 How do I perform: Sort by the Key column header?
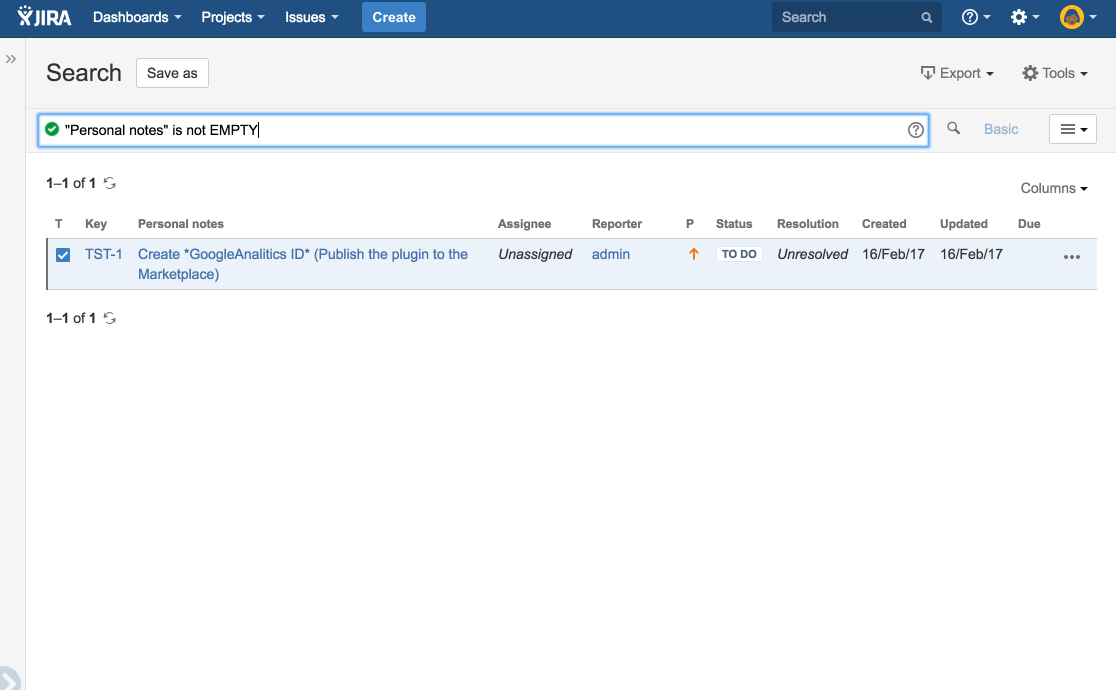point(96,224)
